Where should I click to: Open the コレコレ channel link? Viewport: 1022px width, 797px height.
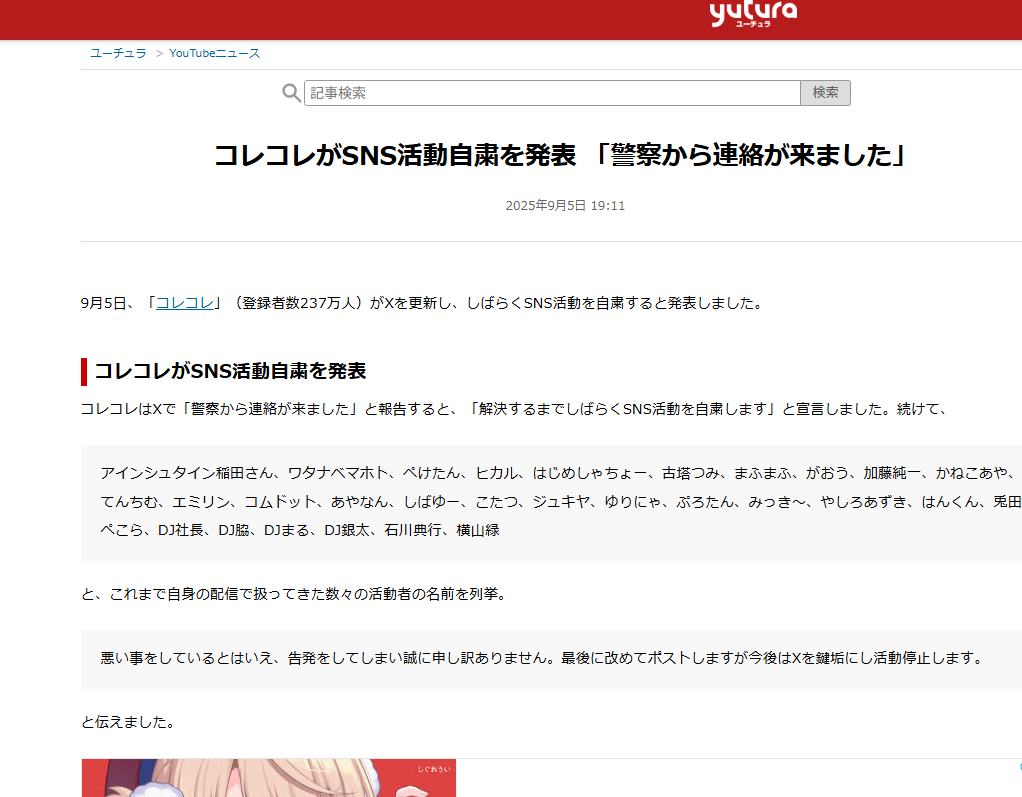184,303
